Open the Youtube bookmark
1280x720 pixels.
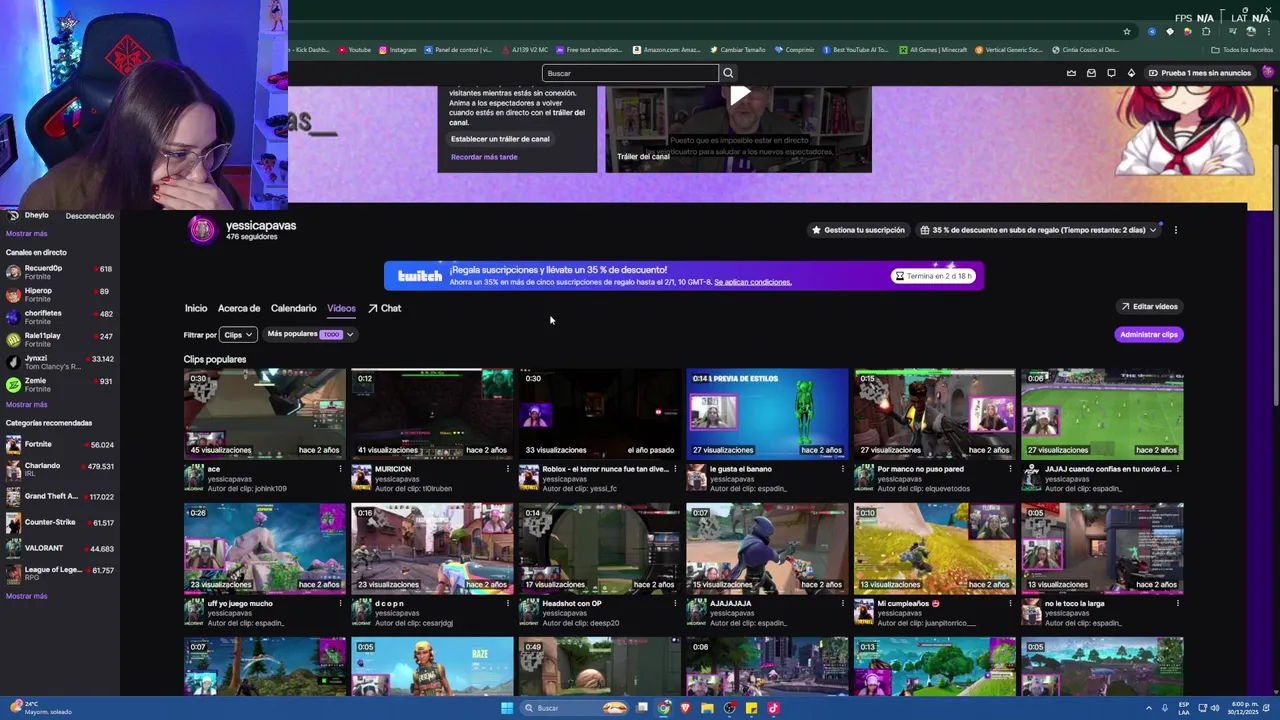point(354,50)
